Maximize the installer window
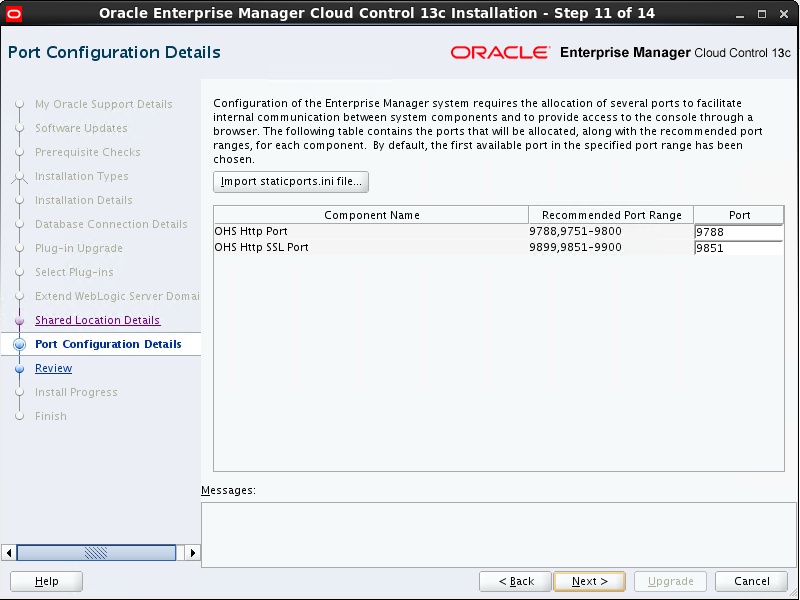 click(x=762, y=14)
